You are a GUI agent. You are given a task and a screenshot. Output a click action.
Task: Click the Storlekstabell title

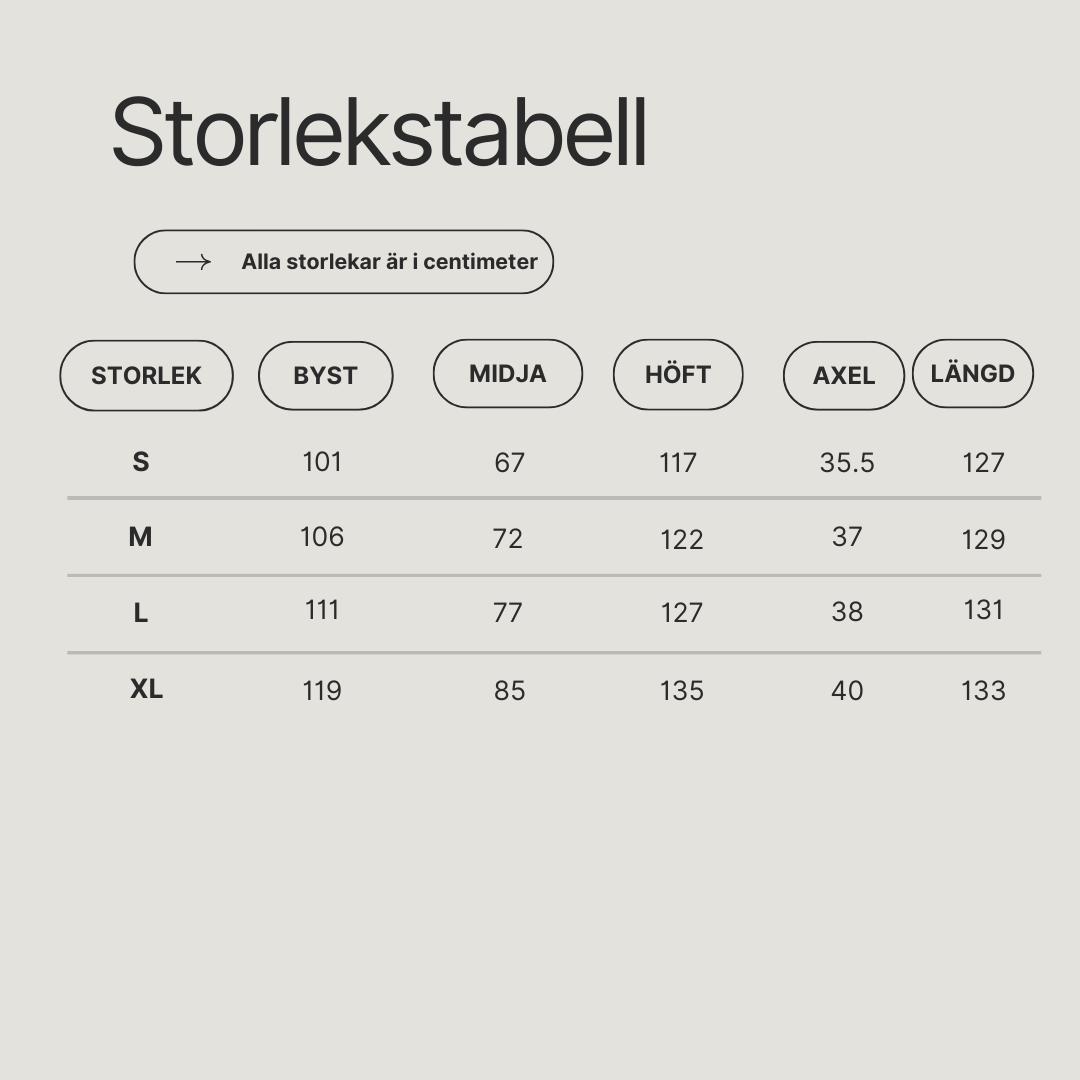pyautogui.click(x=380, y=132)
